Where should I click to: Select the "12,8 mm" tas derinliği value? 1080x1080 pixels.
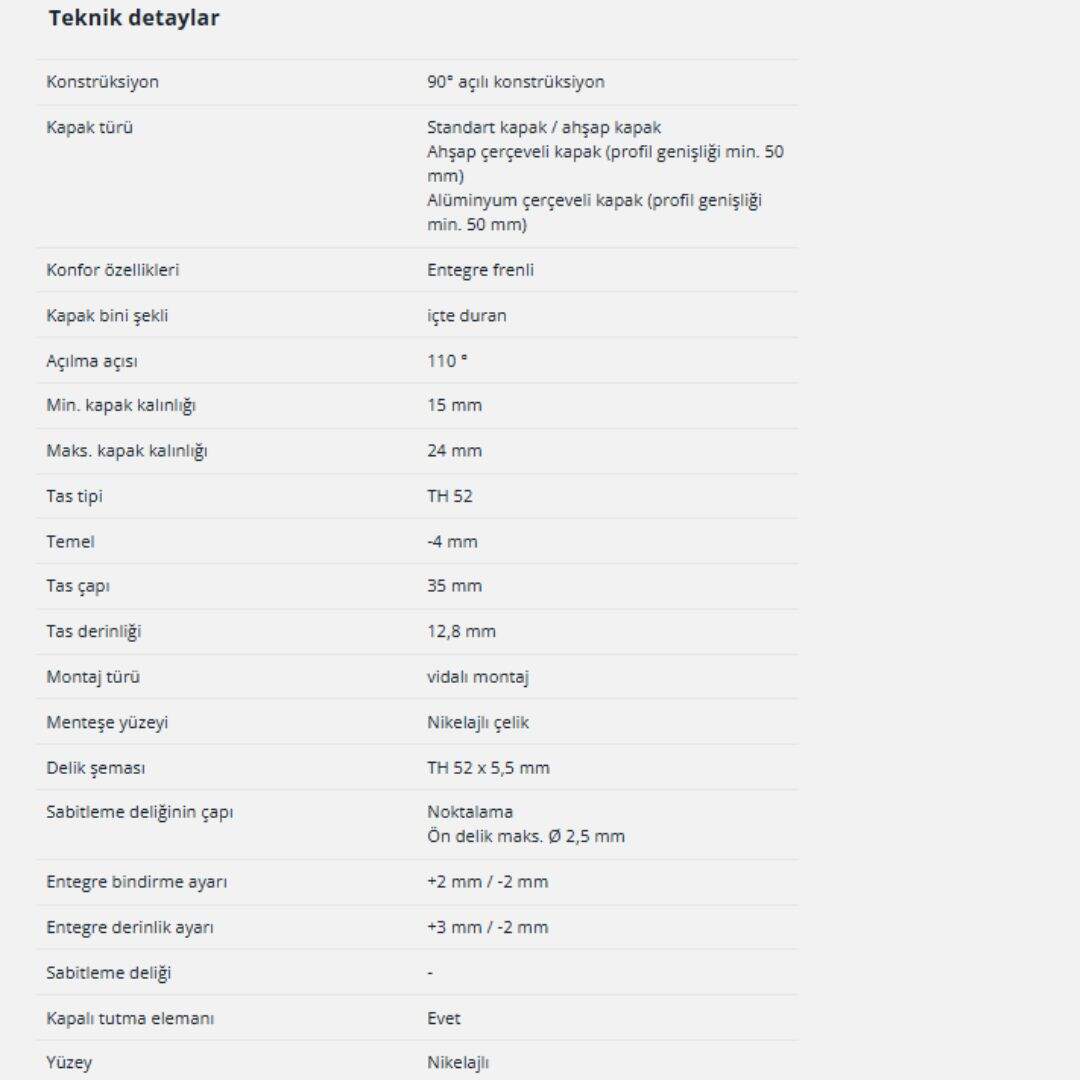pos(461,632)
